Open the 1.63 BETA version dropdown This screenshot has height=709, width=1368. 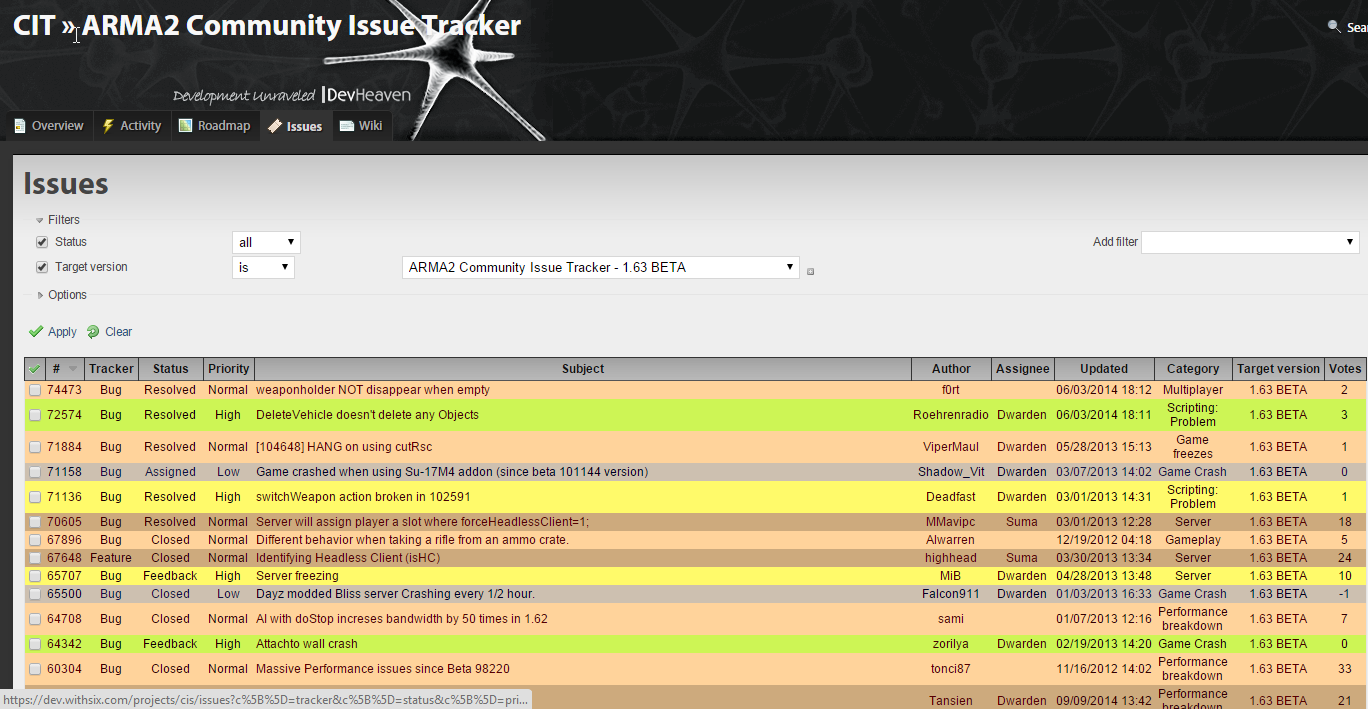[600, 267]
